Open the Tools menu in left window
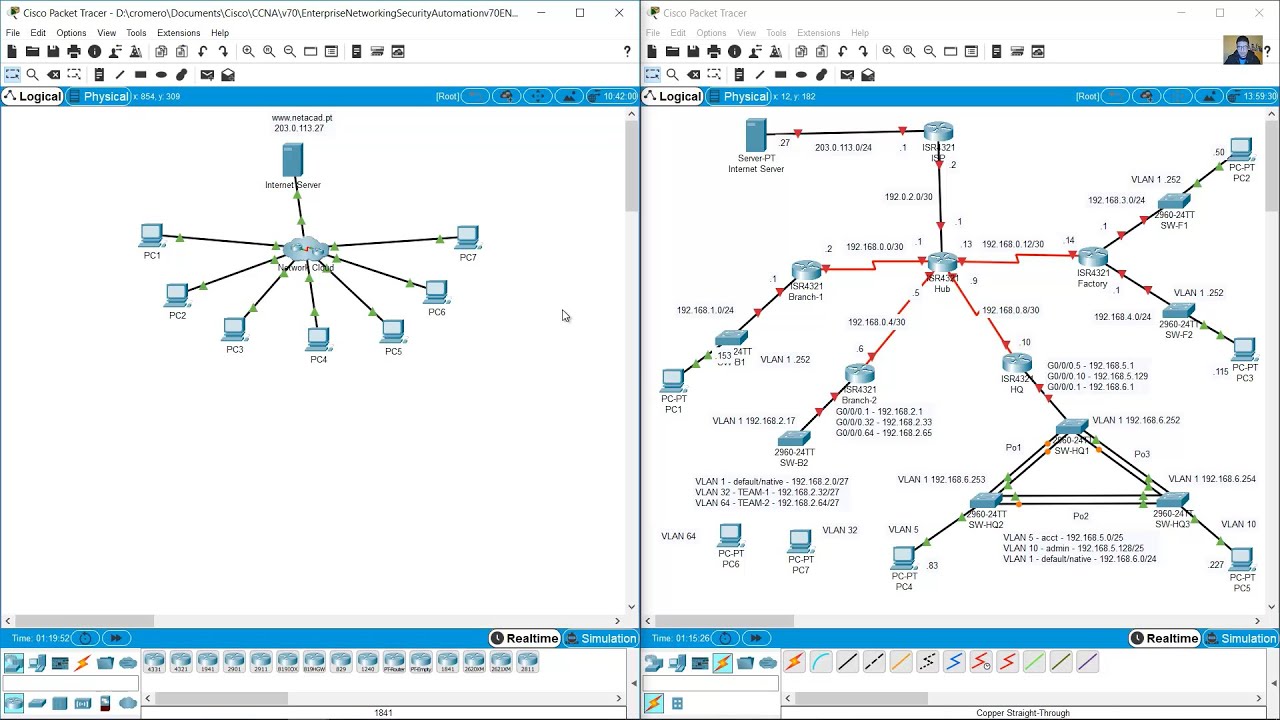The width and height of the screenshot is (1280, 720). pyautogui.click(x=136, y=33)
